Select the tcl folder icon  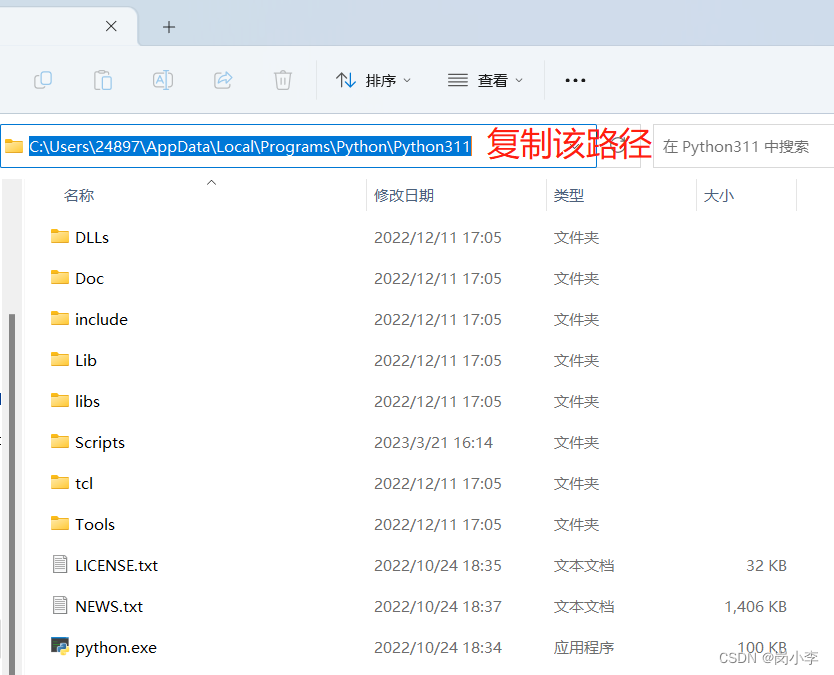pyautogui.click(x=60, y=482)
